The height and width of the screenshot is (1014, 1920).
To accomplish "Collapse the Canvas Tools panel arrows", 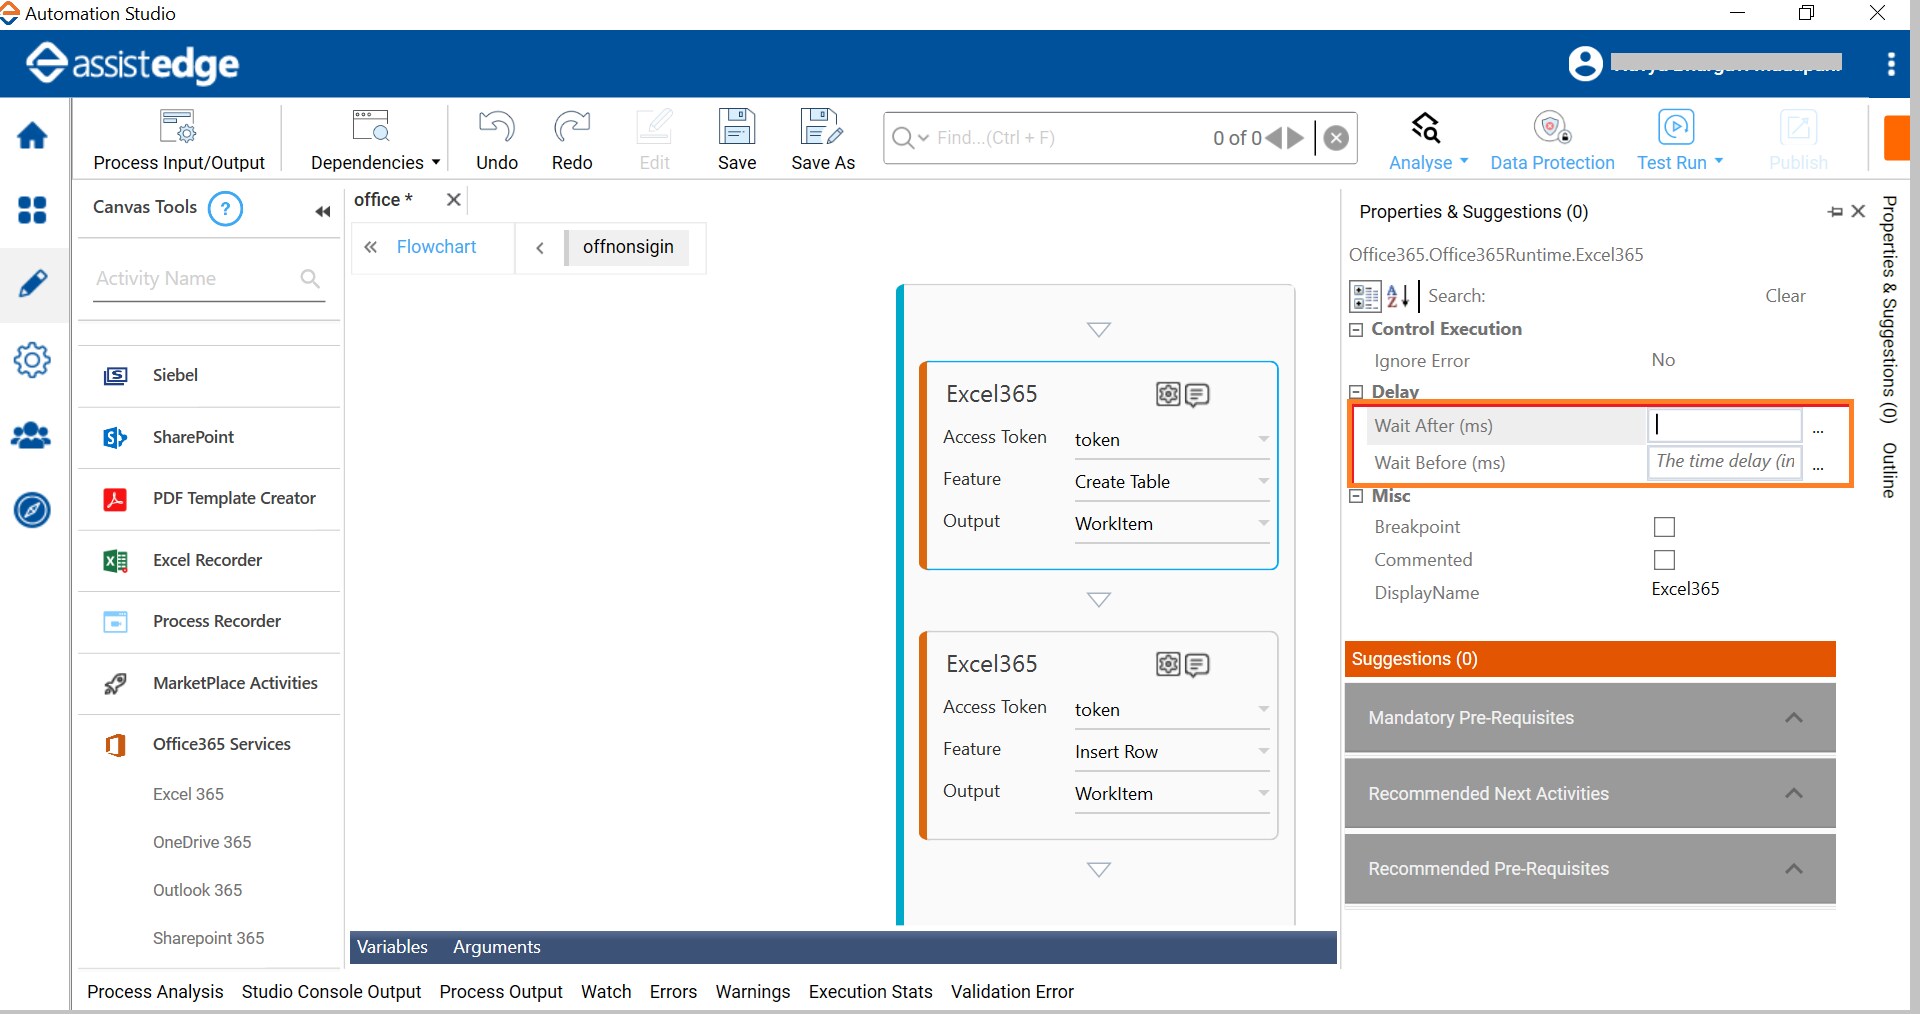I will [322, 211].
